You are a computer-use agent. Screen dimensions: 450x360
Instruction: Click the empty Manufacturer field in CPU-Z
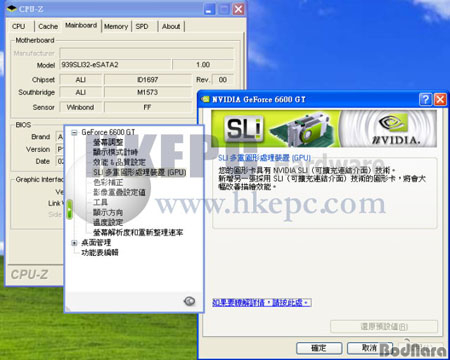click(147, 53)
